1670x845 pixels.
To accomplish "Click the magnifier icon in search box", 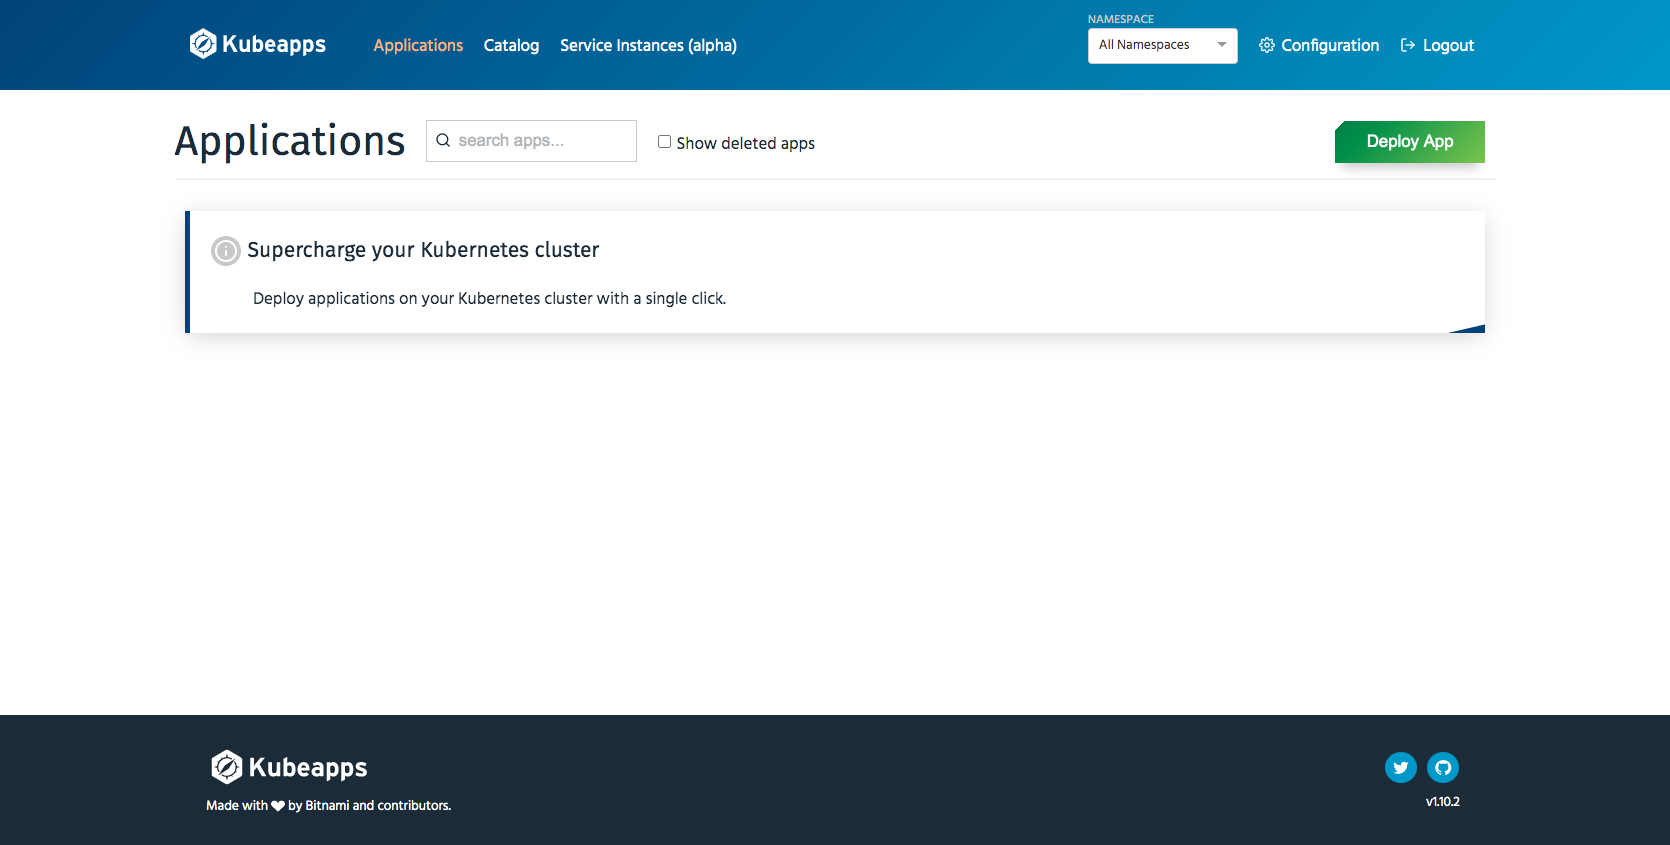I will 443,141.
